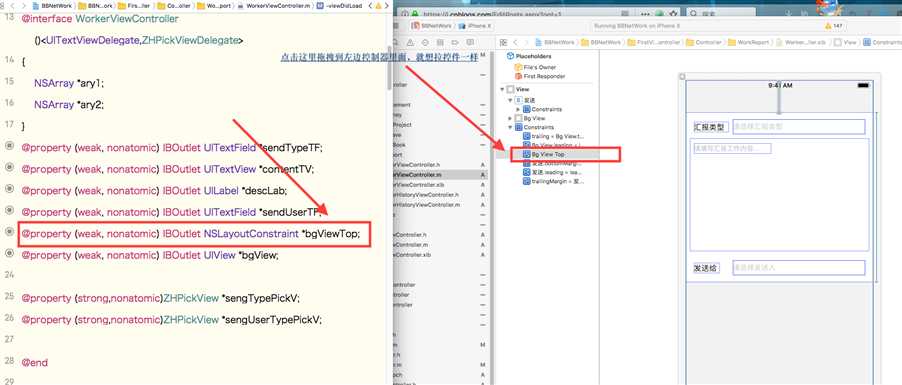Image resolution: width=902 pixels, height=385 pixels.
Task: Click the warning count badge showing 147
Action: pos(834,26)
